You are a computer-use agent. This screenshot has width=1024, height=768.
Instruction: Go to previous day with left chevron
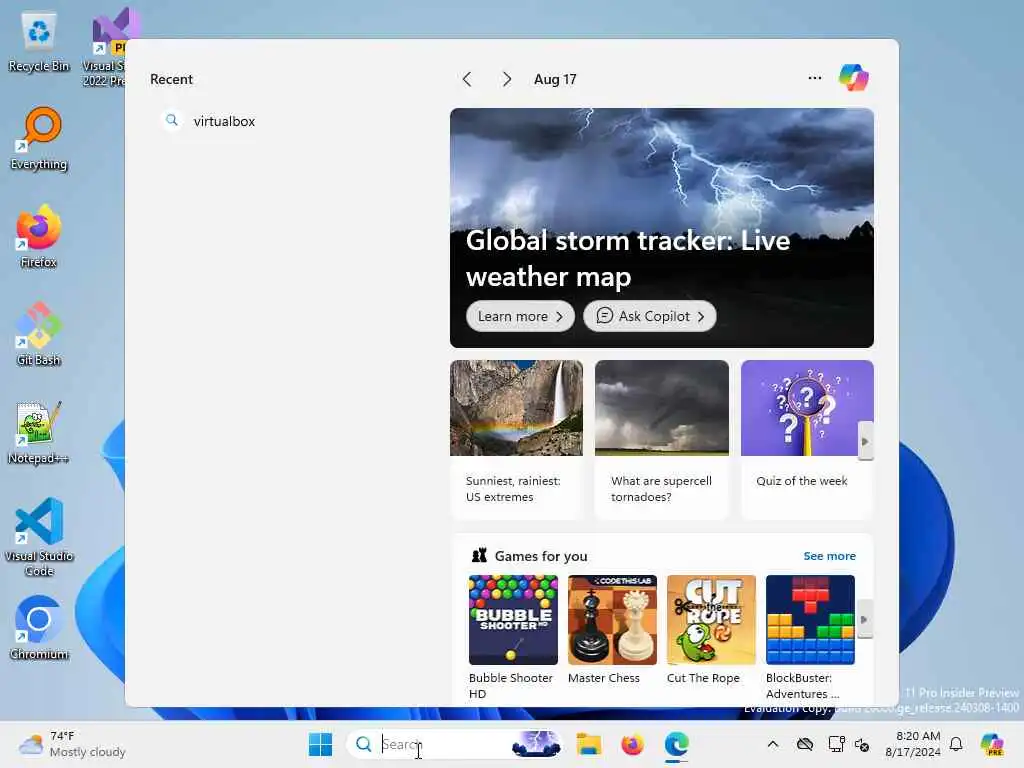467,79
